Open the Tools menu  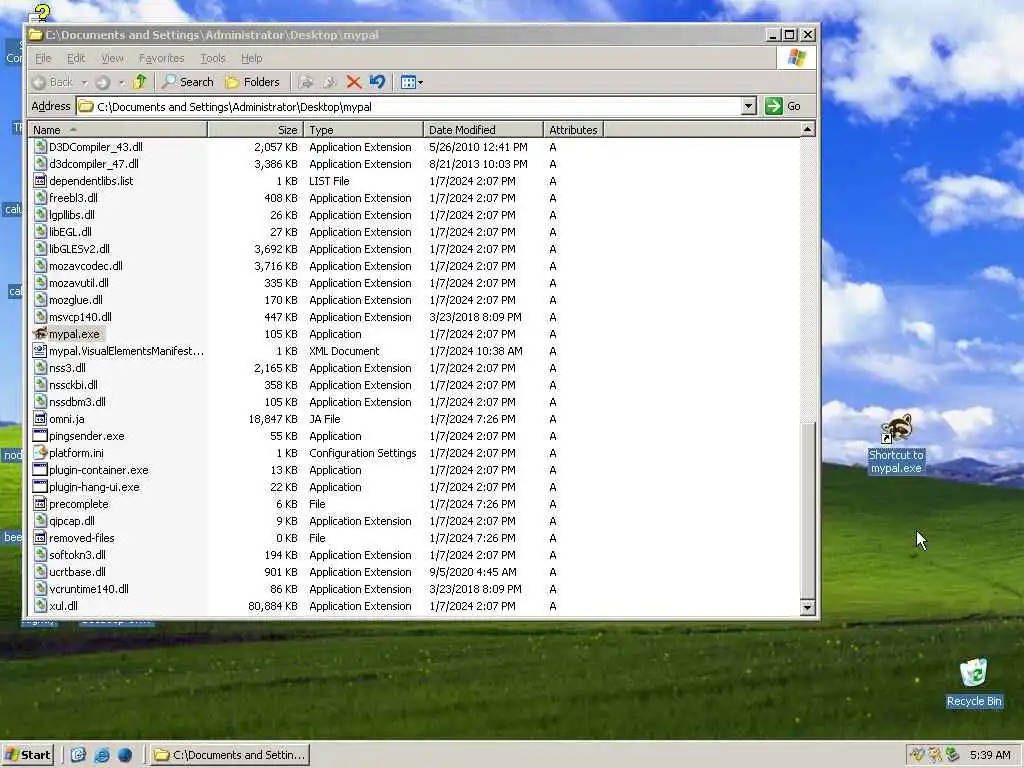212,58
